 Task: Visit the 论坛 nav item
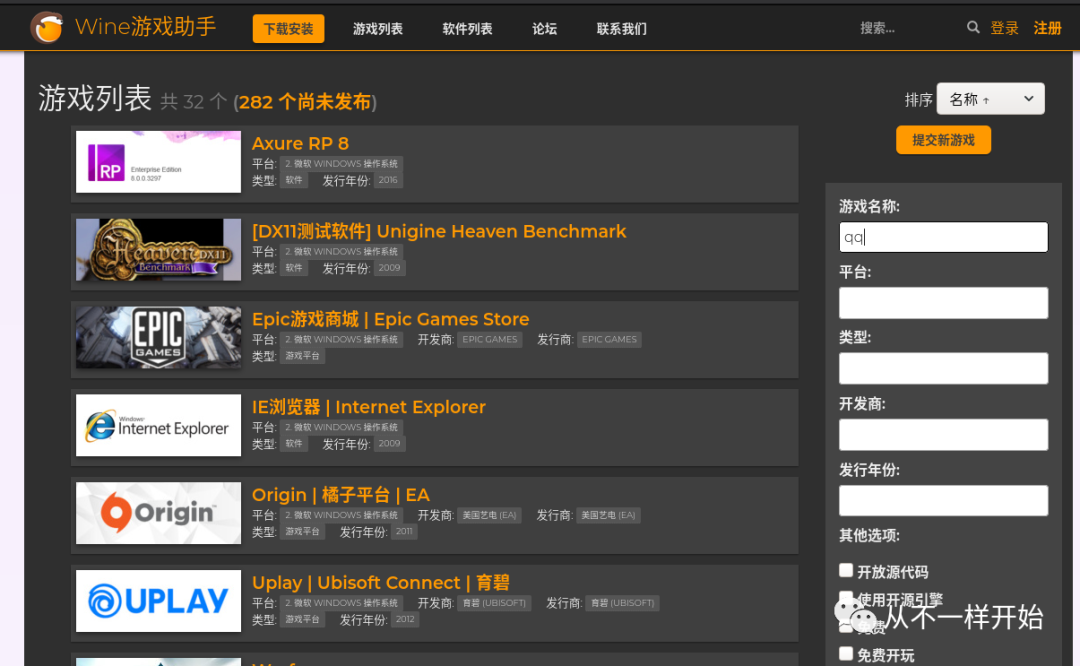545,29
